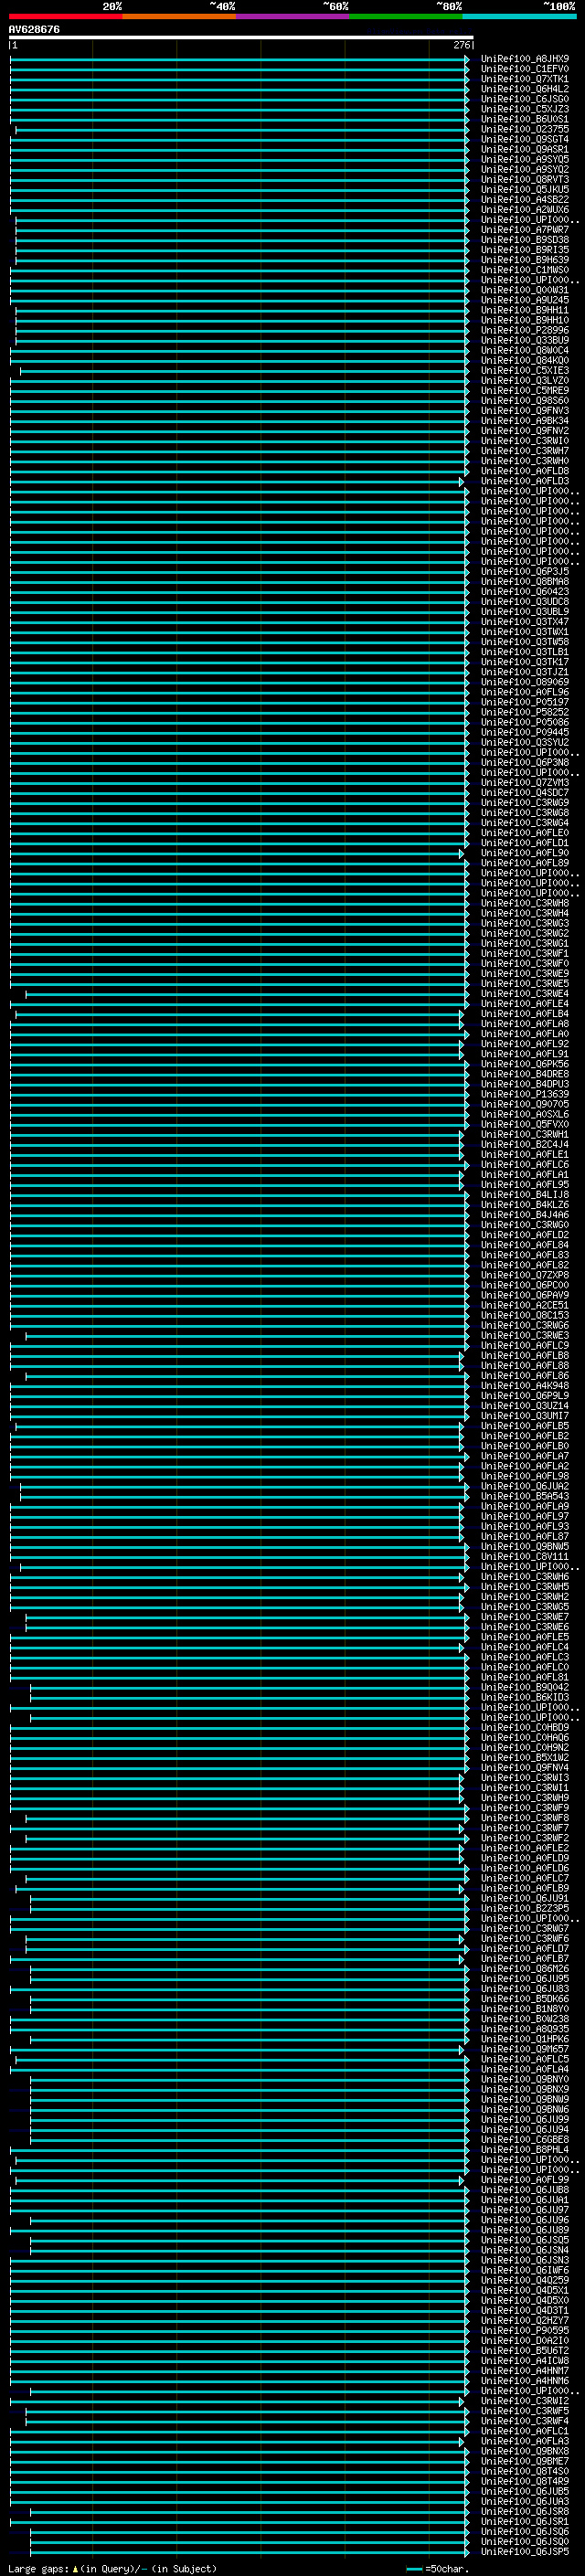Click the cyan ~100% identity legend segment
The image size is (585, 2576).
(519, 16)
